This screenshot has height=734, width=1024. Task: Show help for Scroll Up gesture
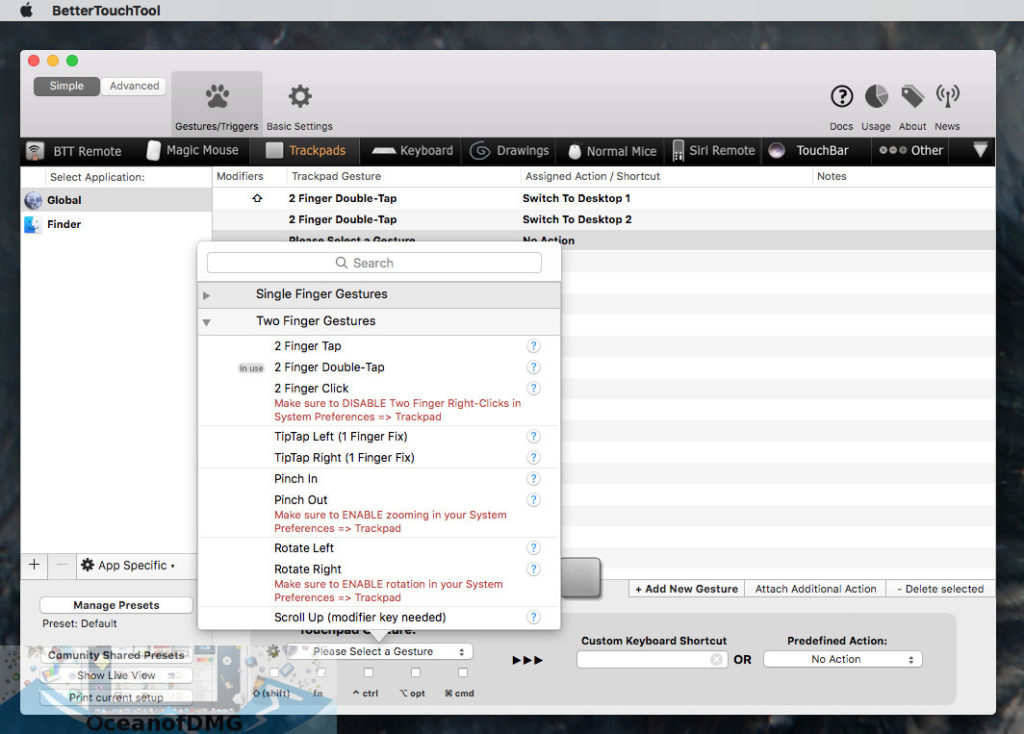pyautogui.click(x=534, y=617)
